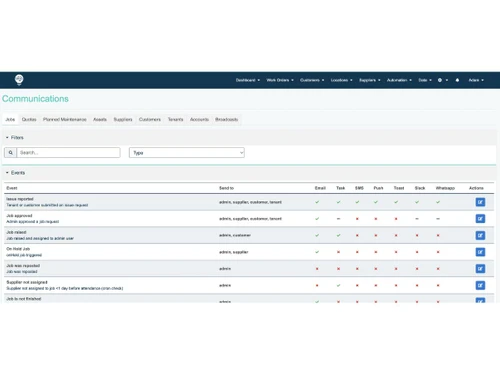Toggle Task check for Supplier not assigned
500x375 pixels.
point(338,285)
